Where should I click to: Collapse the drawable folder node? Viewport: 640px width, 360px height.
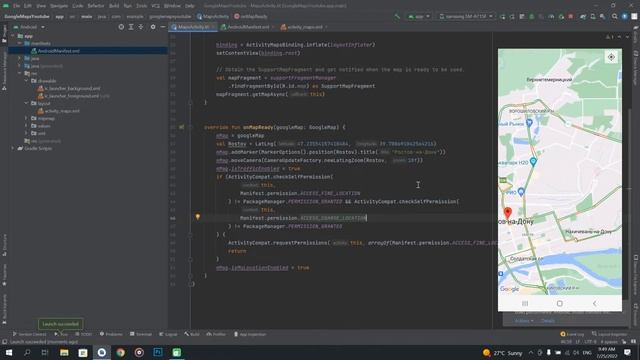click(26, 81)
